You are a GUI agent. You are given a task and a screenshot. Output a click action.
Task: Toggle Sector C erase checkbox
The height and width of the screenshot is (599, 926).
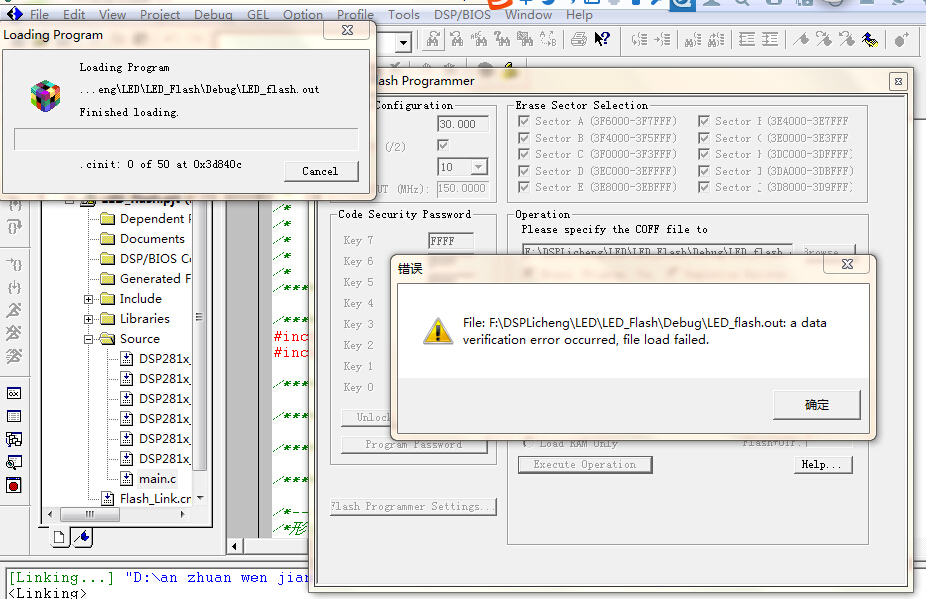tap(523, 154)
